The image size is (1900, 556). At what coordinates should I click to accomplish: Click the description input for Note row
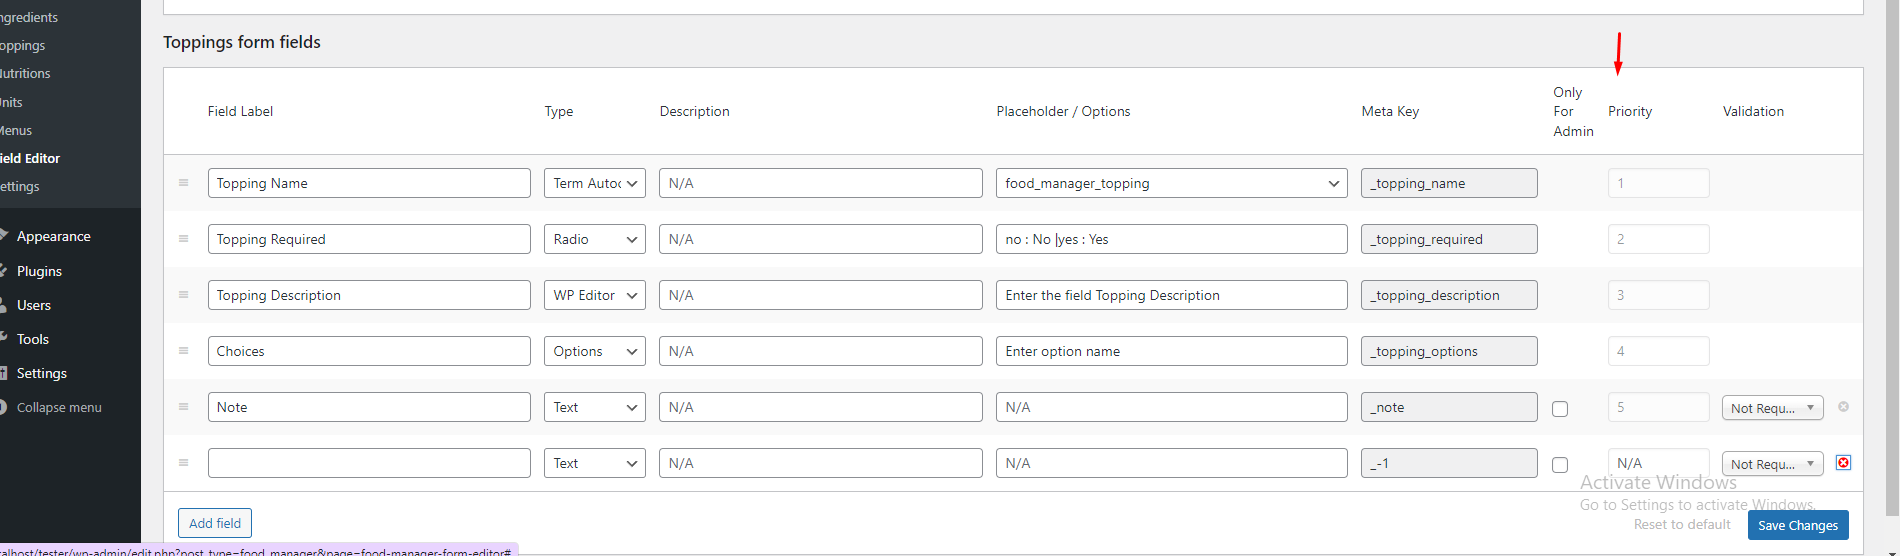pos(821,407)
